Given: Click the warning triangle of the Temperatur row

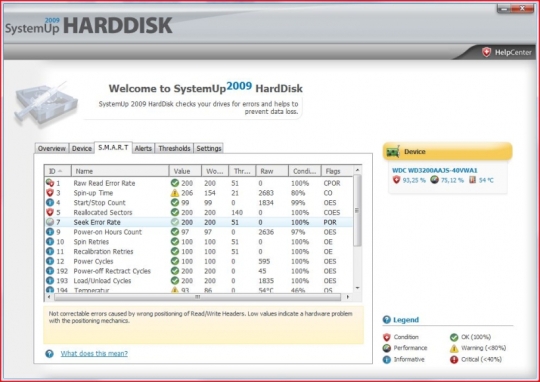Looking at the screenshot, I should 175,290.
